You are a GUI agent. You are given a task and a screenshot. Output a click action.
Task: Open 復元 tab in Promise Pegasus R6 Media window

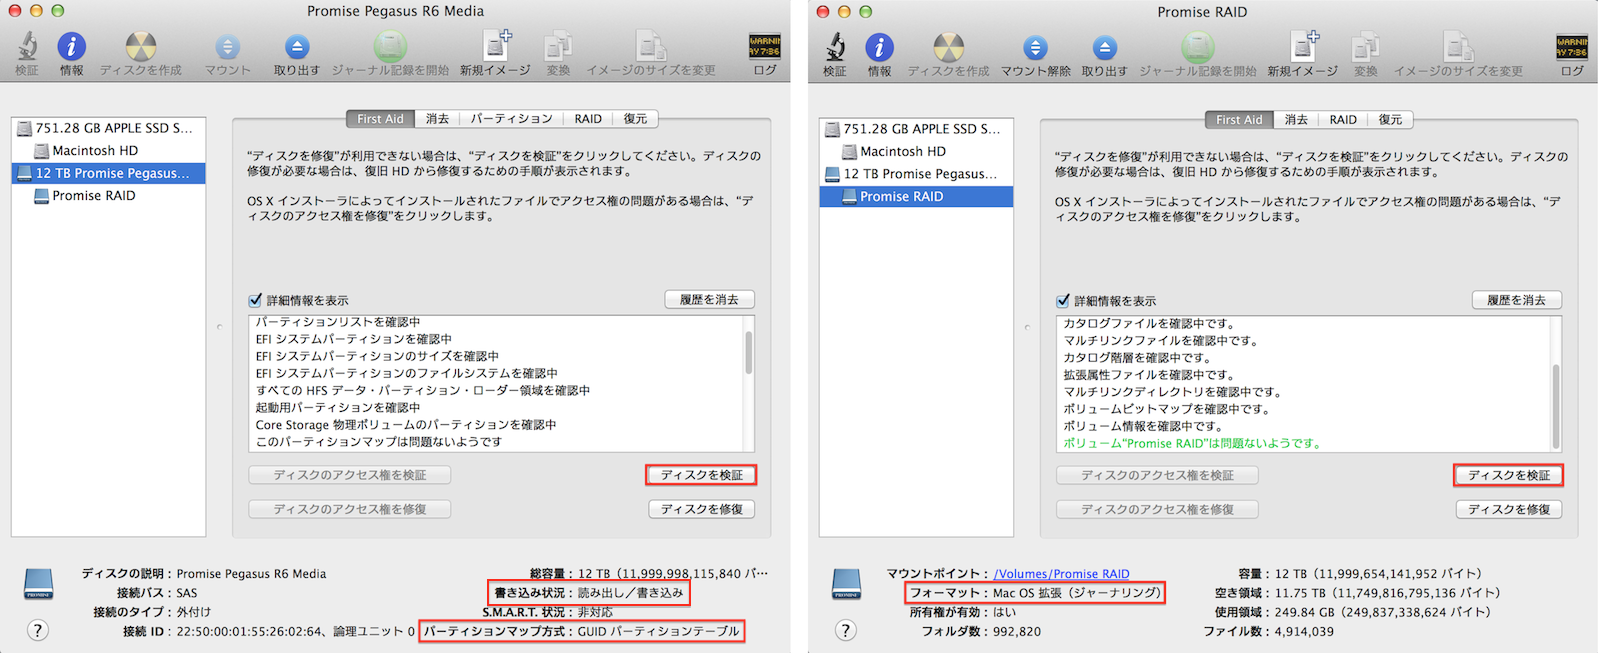tap(635, 118)
